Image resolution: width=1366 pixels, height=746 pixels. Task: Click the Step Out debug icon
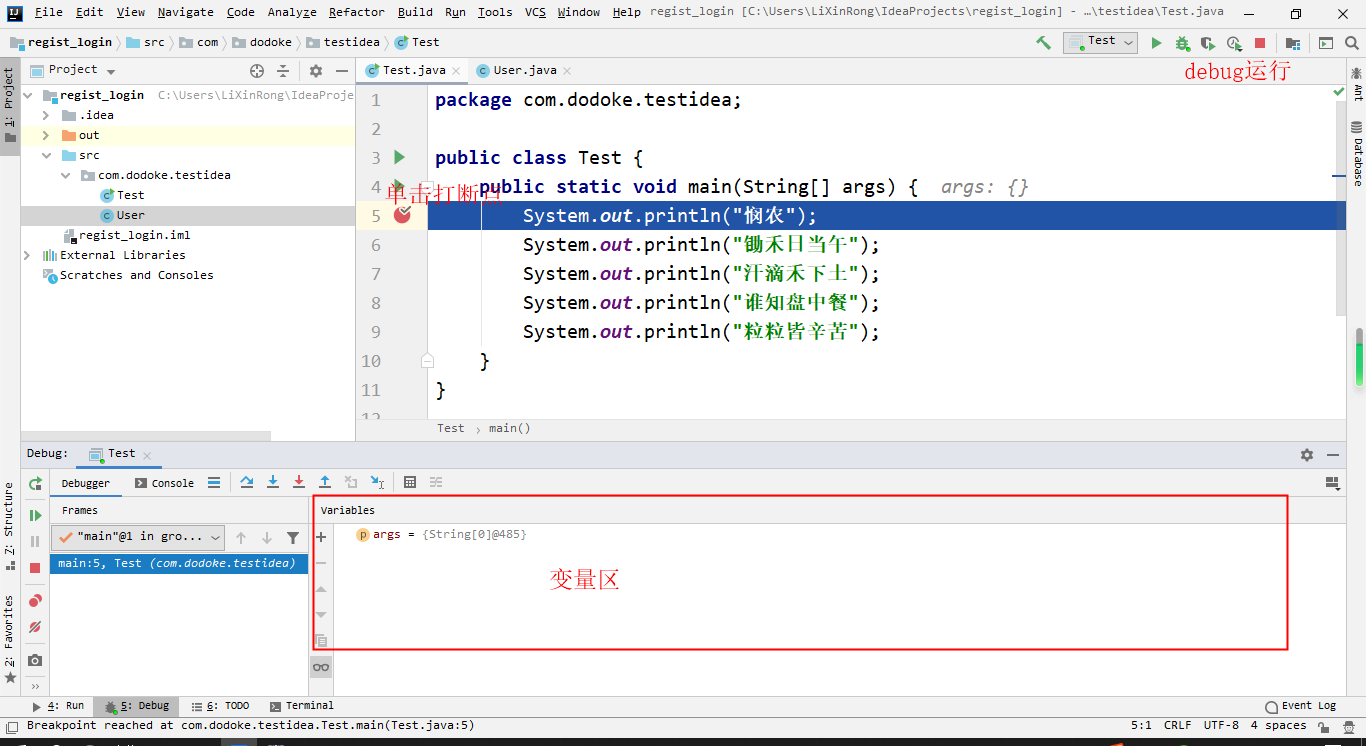[x=324, y=482]
